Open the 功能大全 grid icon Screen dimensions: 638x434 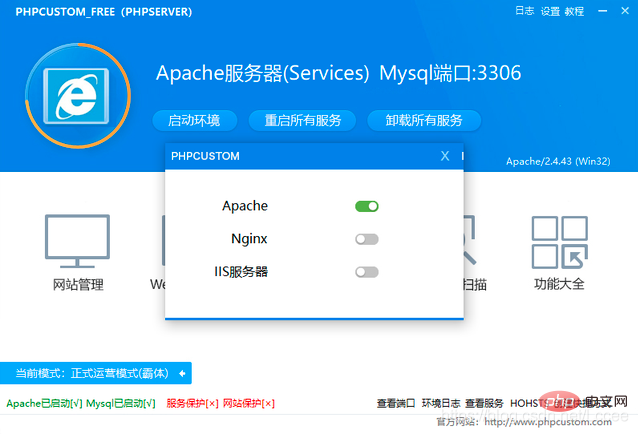point(559,242)
